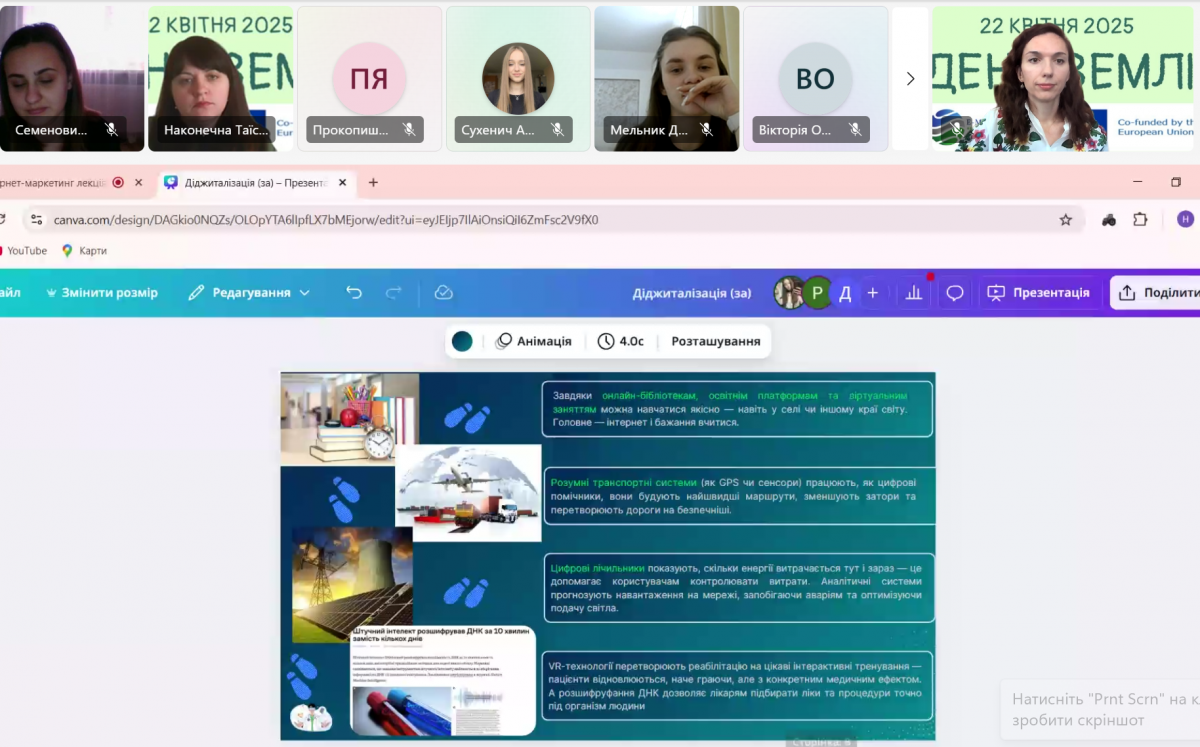Redo the action in Canva toolbar

(394, 292)
